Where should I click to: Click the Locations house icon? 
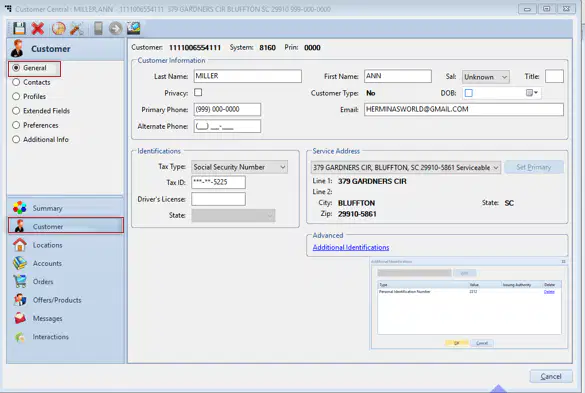20,245
